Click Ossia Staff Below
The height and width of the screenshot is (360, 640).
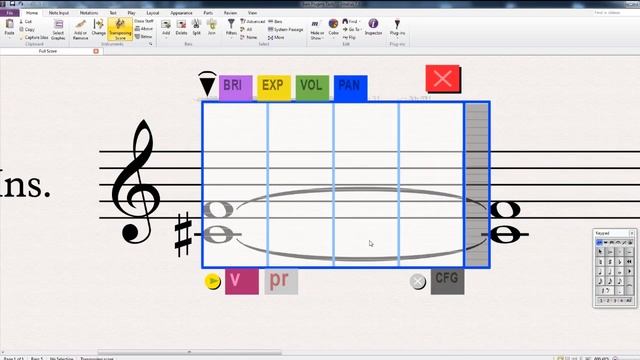[143, 36]
